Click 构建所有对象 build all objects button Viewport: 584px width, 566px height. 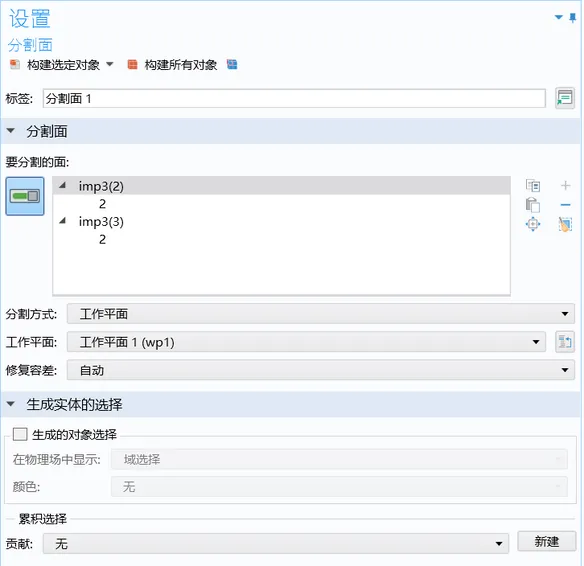pyautogui.click(x=172, y=65)
